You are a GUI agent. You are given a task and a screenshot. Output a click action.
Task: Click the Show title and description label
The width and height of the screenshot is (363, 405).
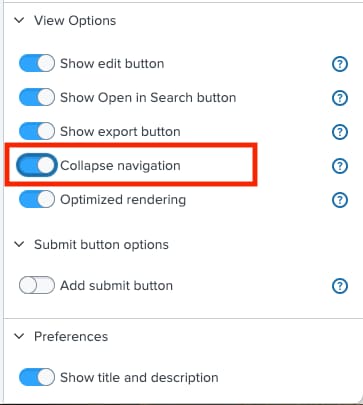coord(139,378)
